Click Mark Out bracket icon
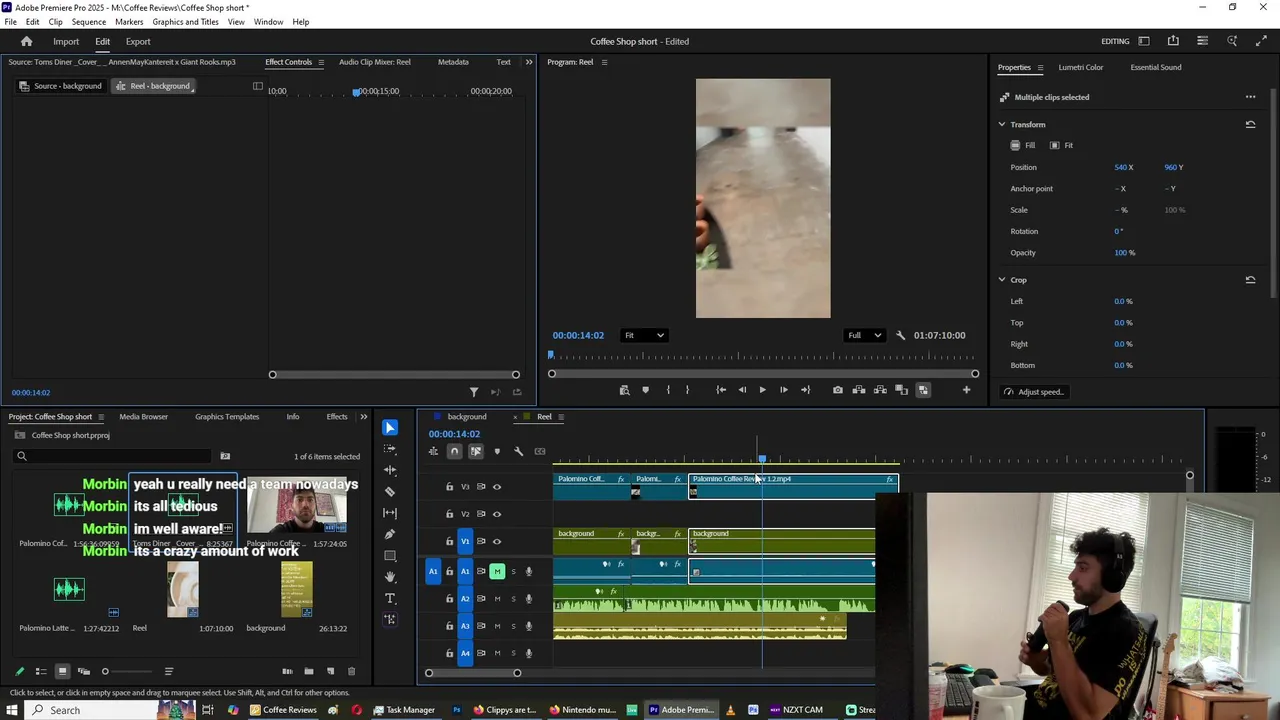The image size is (1280, 720). click(687, 390)
